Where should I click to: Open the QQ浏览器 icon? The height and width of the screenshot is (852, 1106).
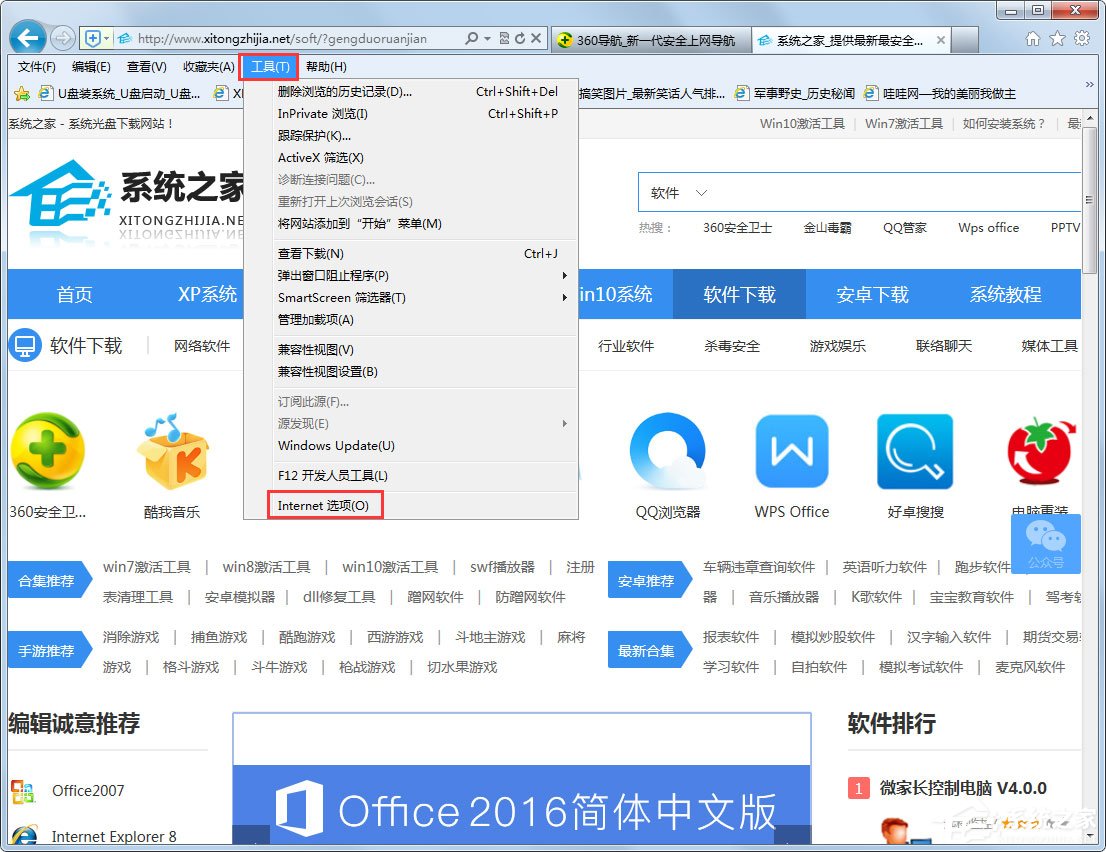click(668, 450)
